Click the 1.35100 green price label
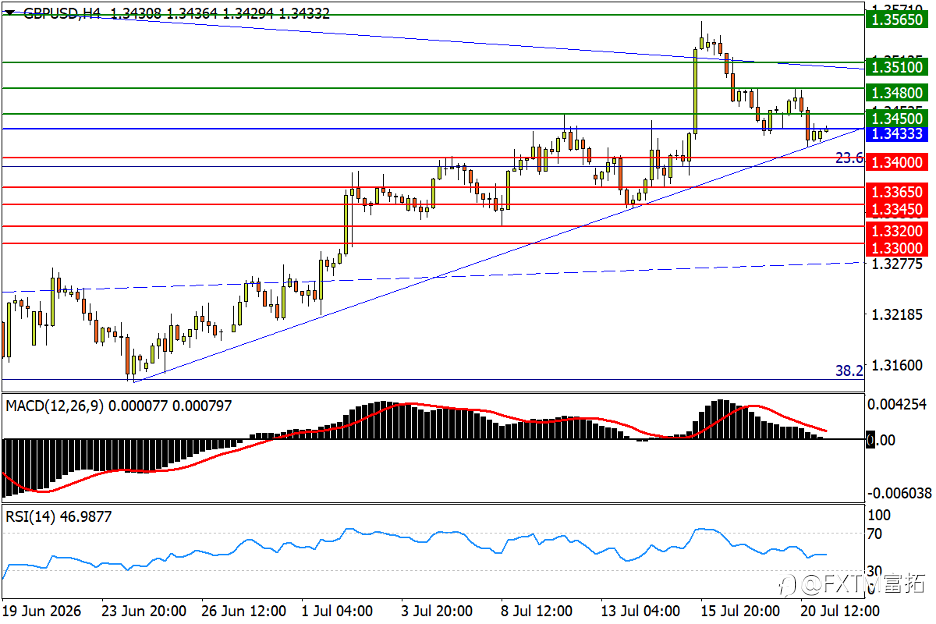The image size is (936, 624). click(897, 67)
